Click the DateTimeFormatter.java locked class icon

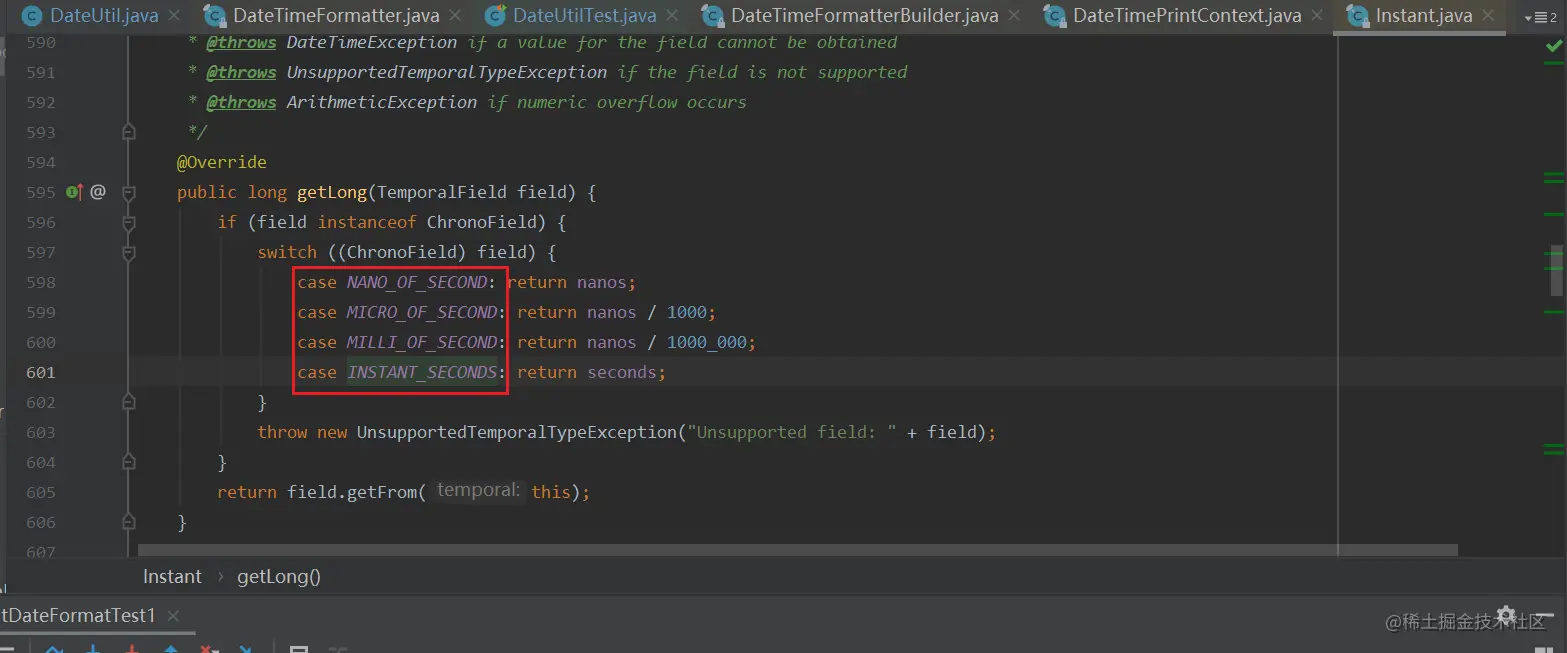(215, 16)
